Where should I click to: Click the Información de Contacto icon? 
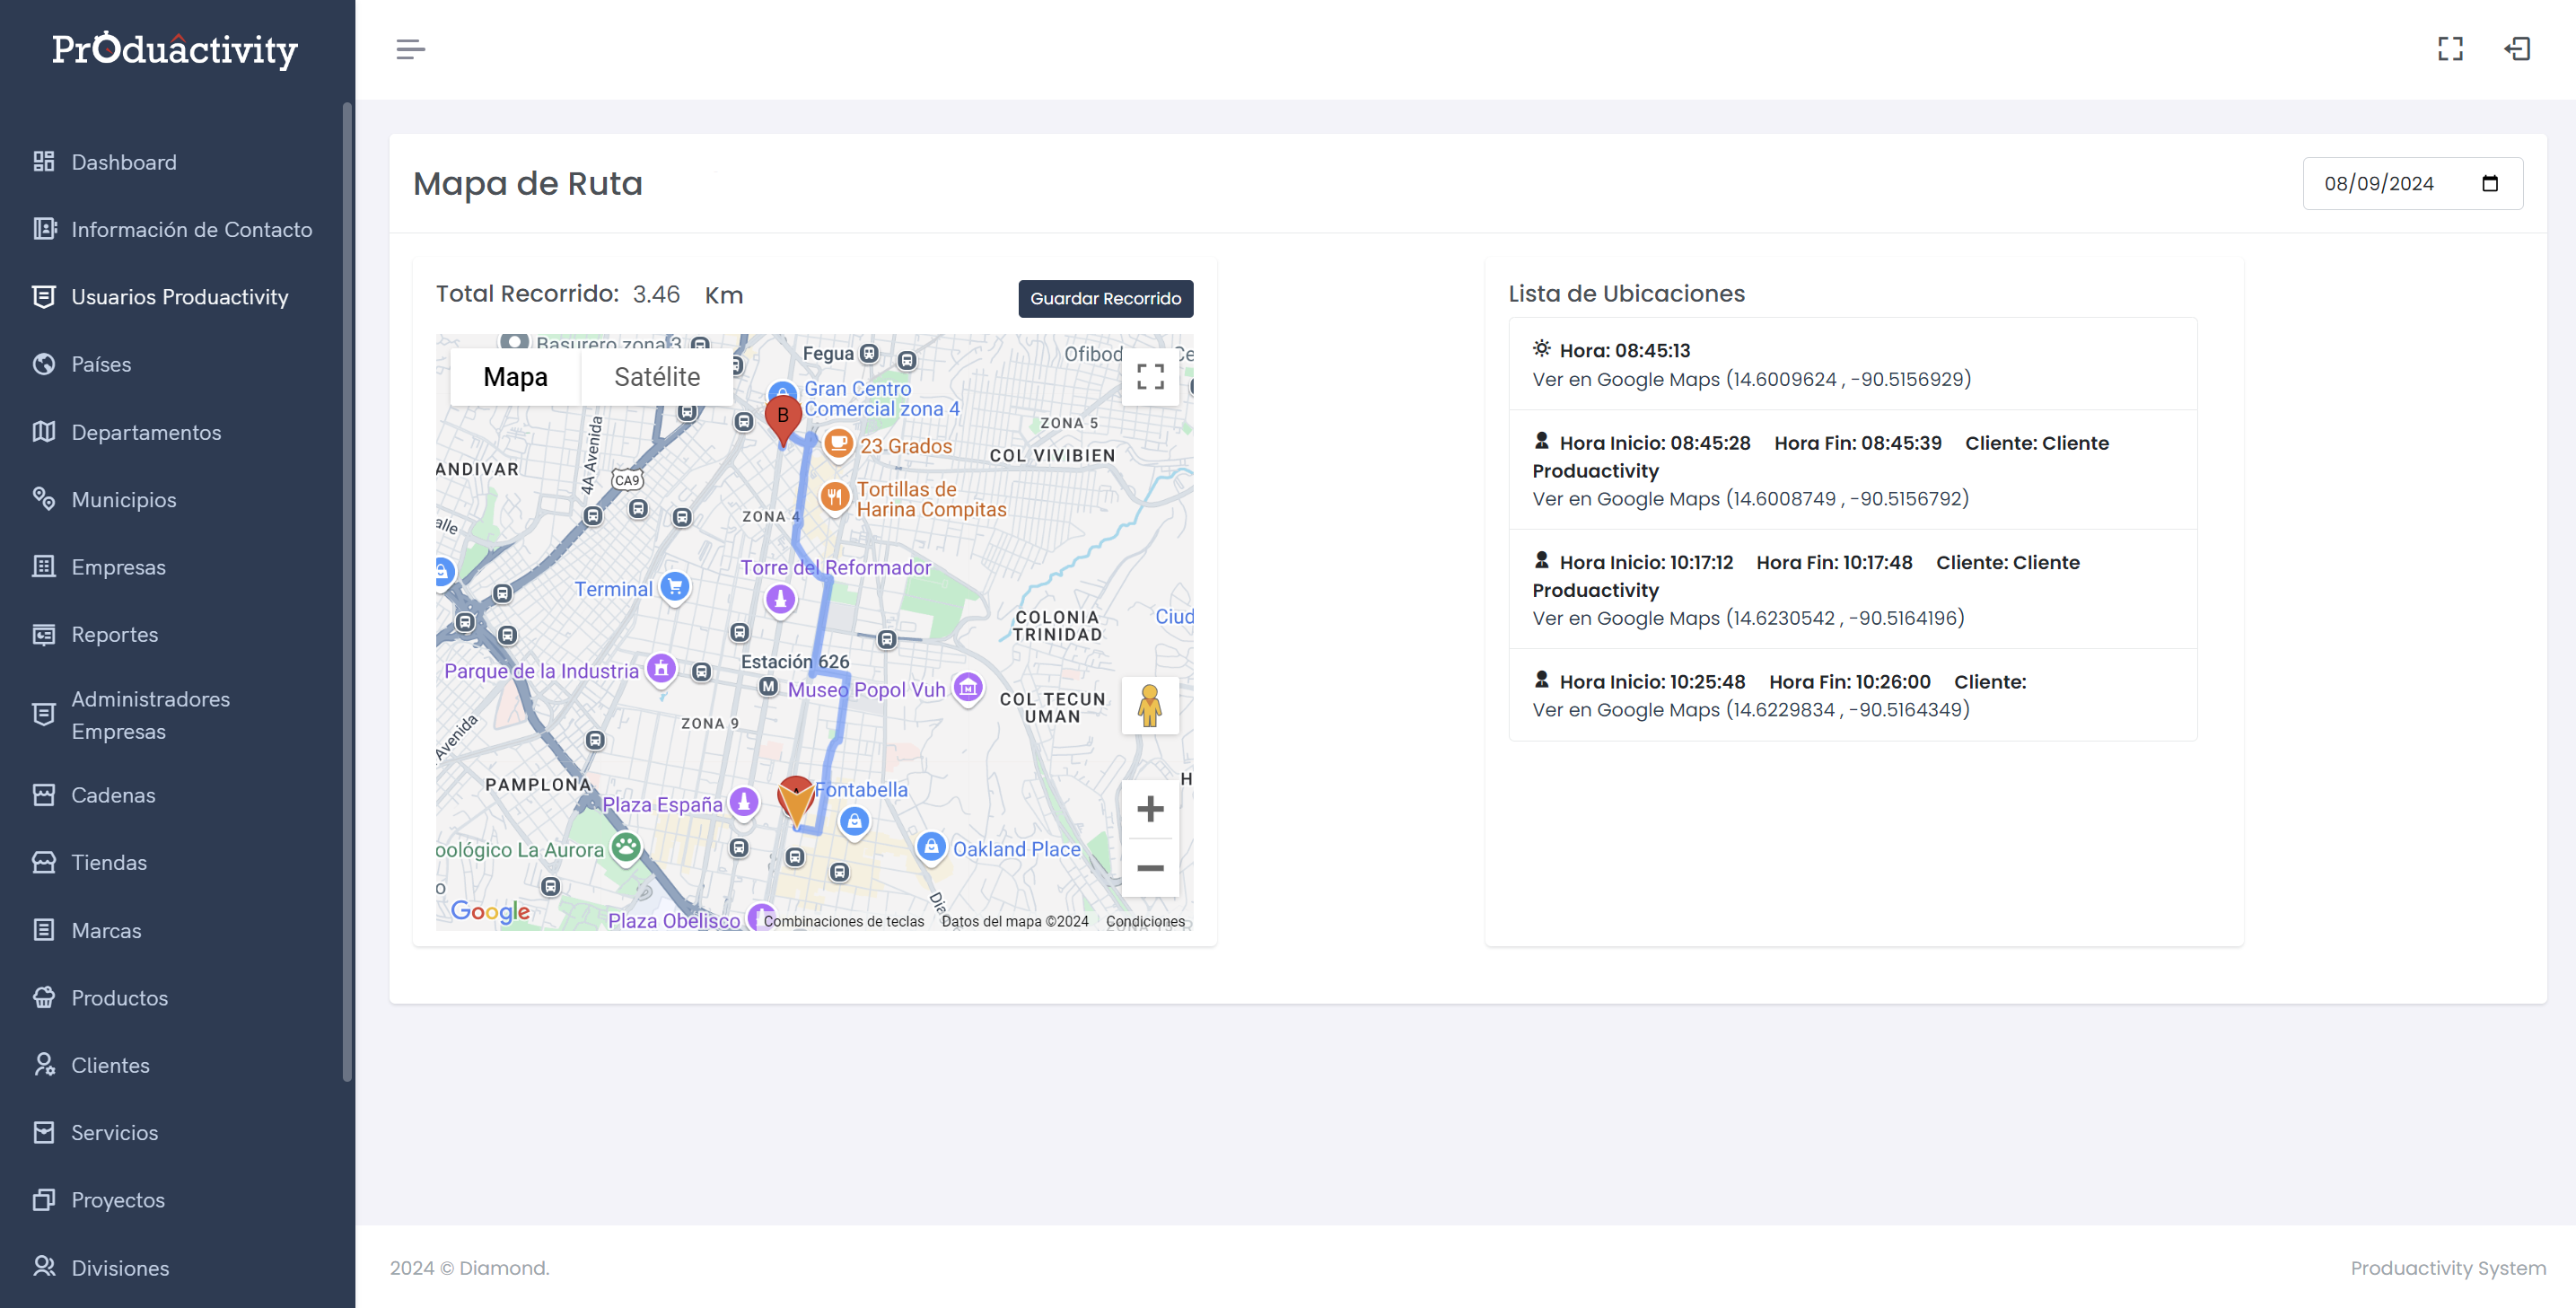(43, 229)
